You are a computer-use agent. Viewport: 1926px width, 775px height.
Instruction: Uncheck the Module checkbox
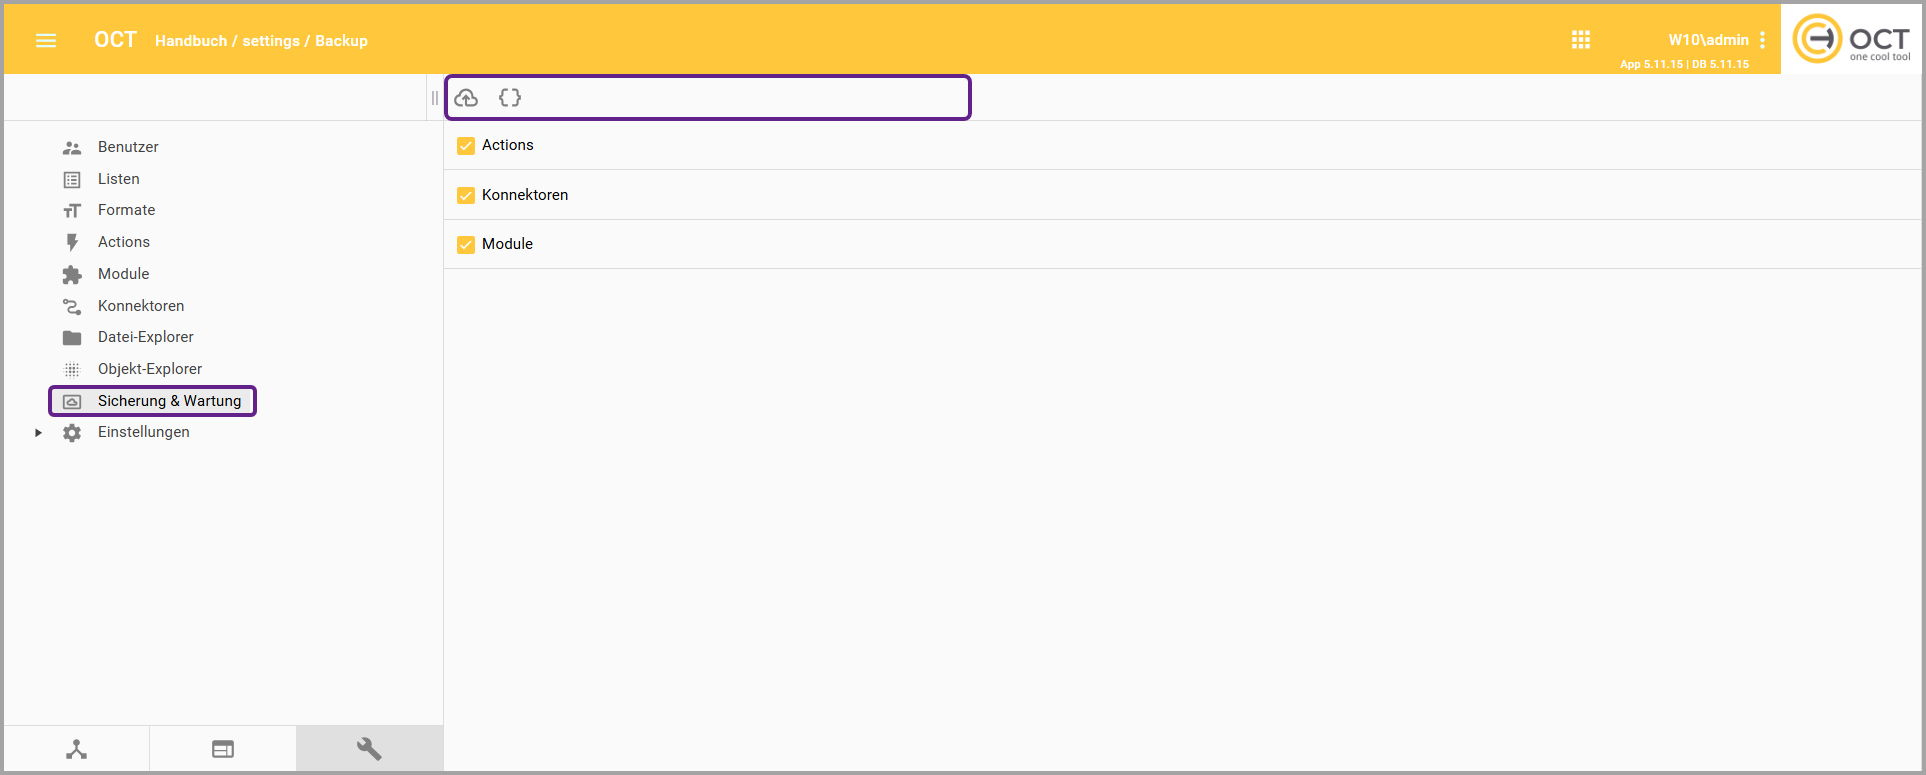tap(466, 244)
